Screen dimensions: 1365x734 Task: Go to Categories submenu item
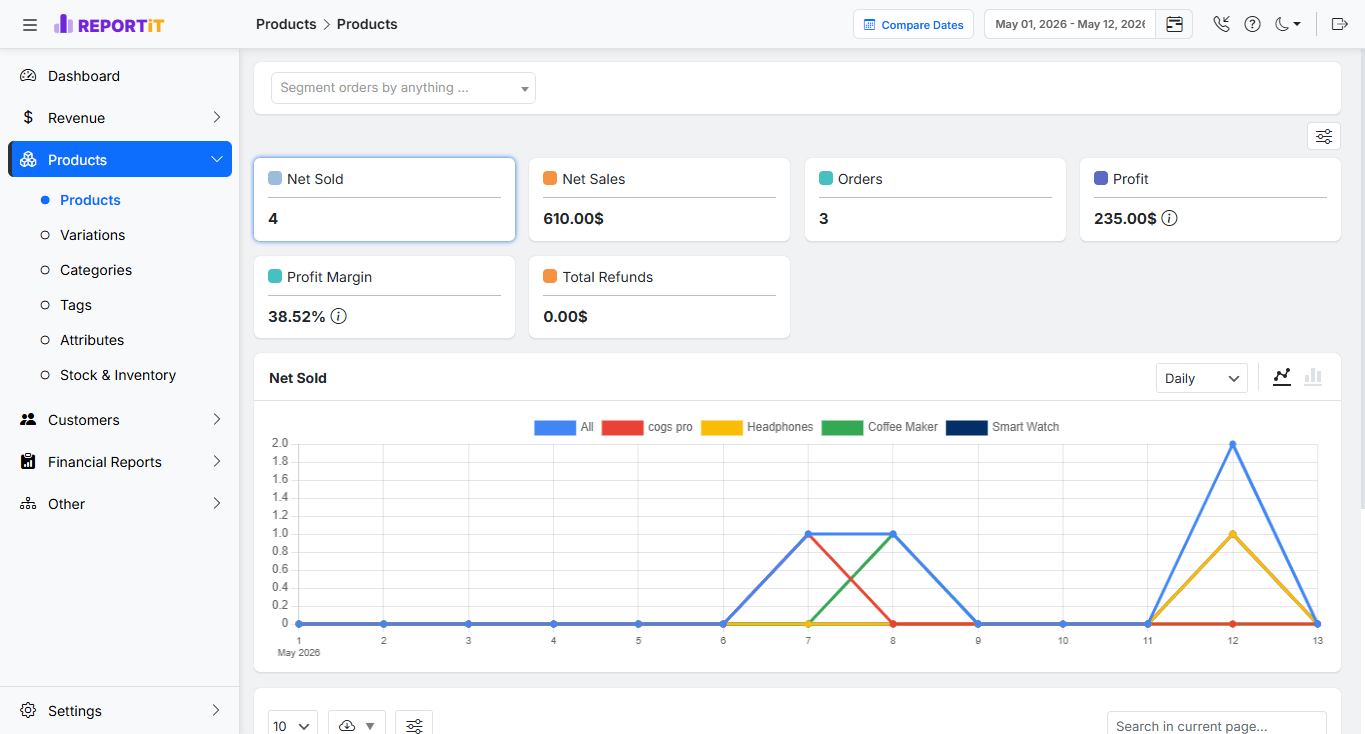tap(96, 270)
